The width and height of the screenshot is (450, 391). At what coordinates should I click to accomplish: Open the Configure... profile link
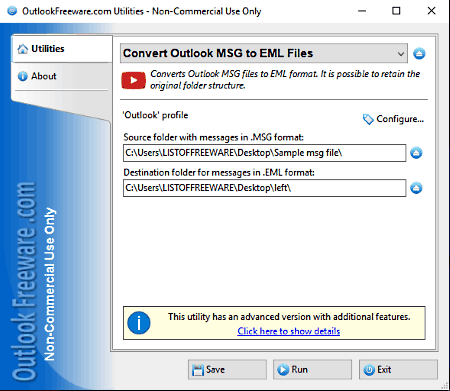pyautogui.click(x=400, y=119)
